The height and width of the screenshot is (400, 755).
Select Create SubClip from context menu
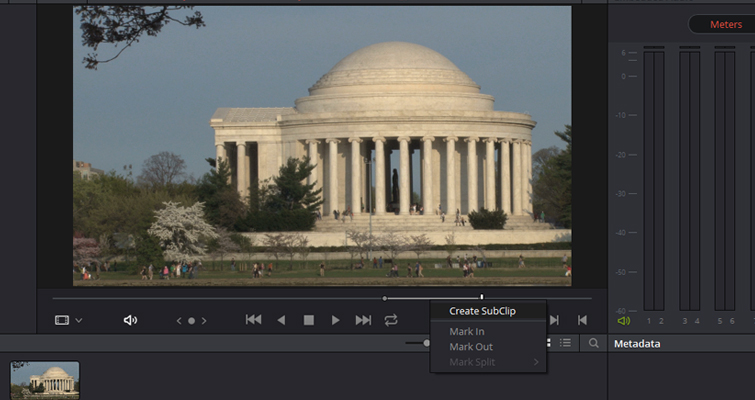482,311
